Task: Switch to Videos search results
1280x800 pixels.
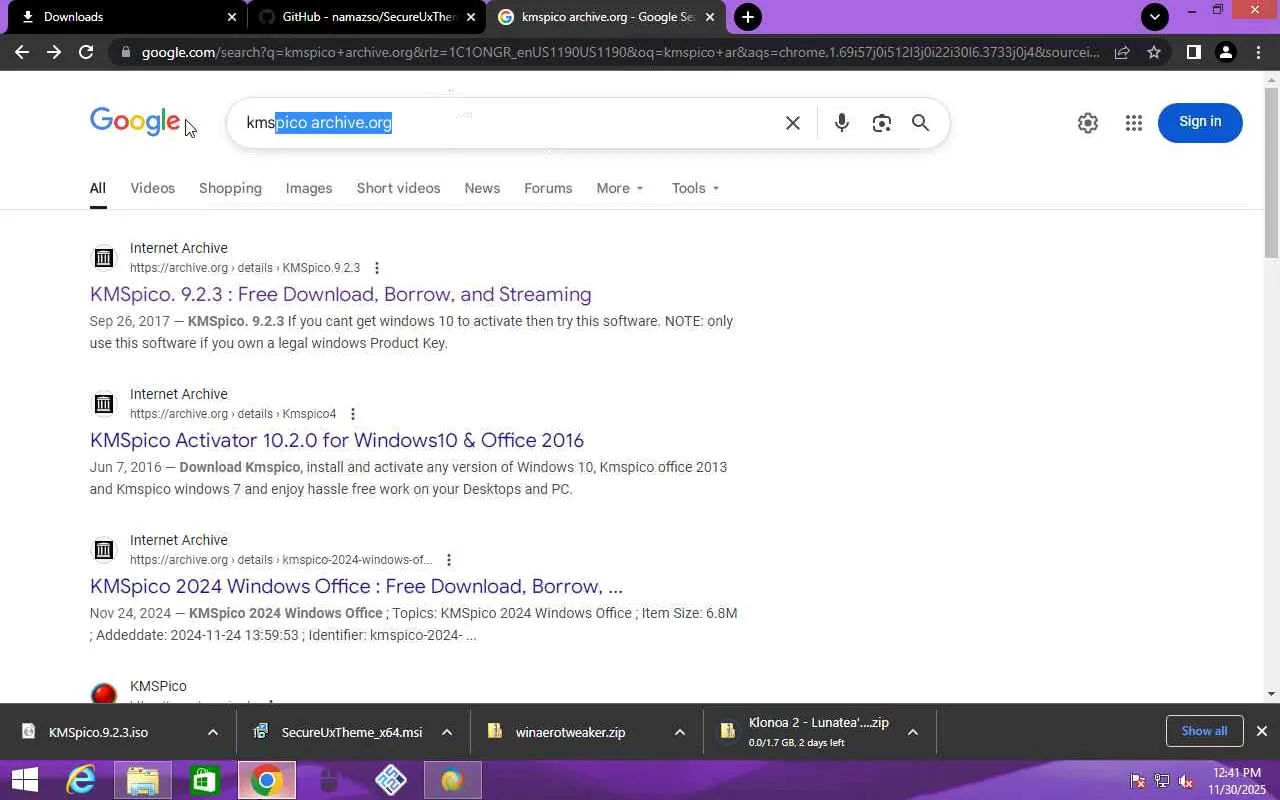Action: point(152,188)
